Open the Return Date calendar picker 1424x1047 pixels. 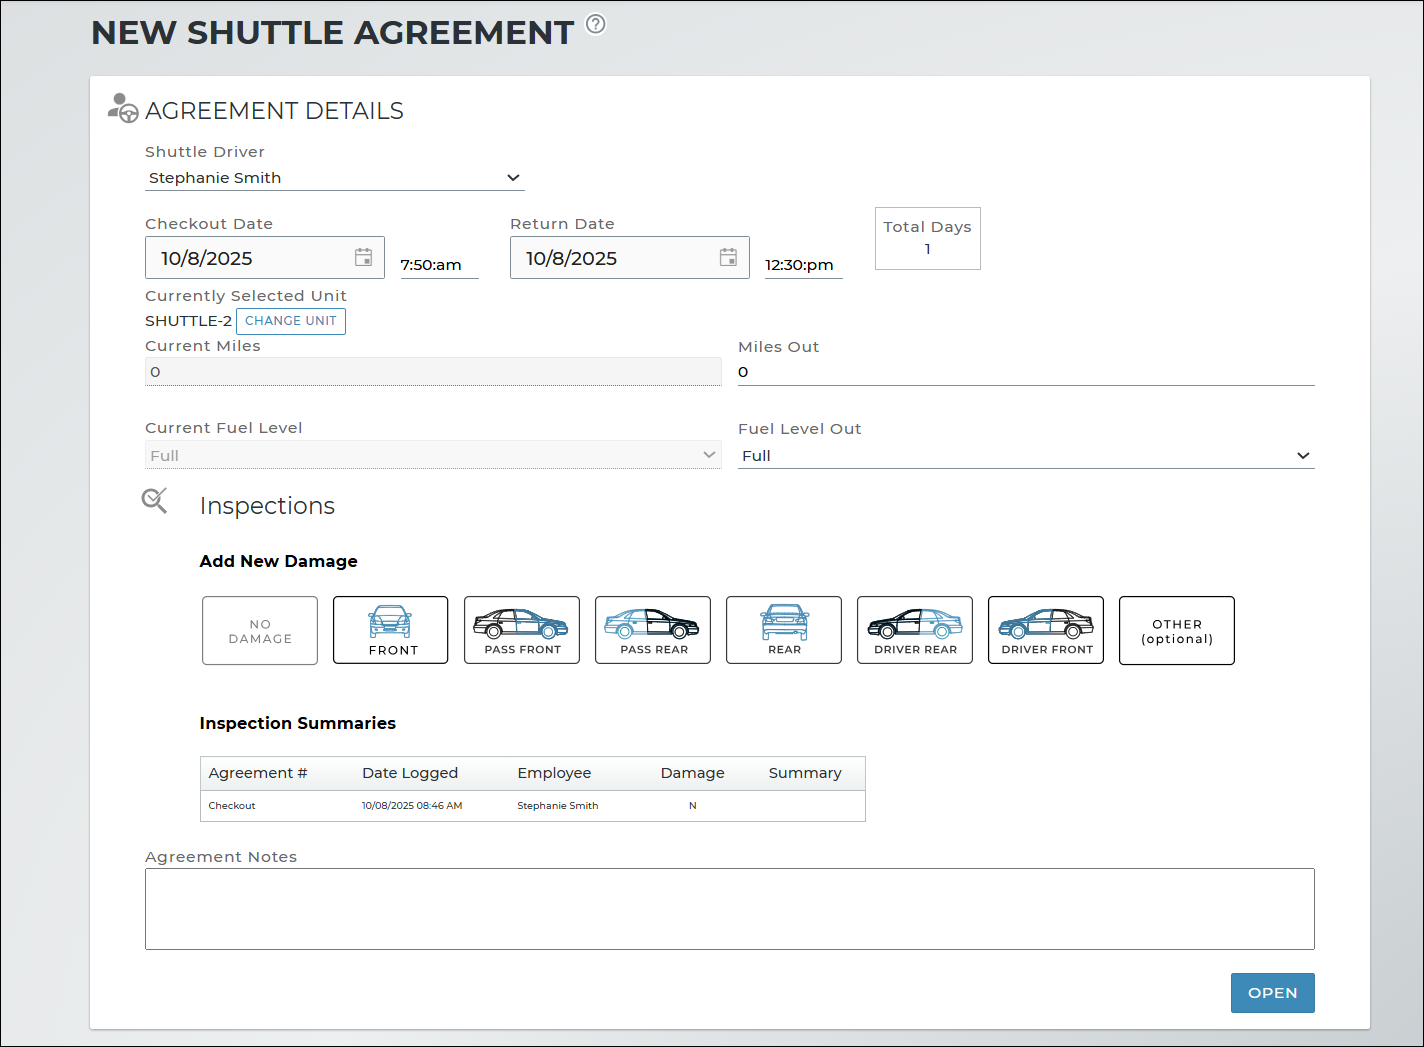(728, 258)
